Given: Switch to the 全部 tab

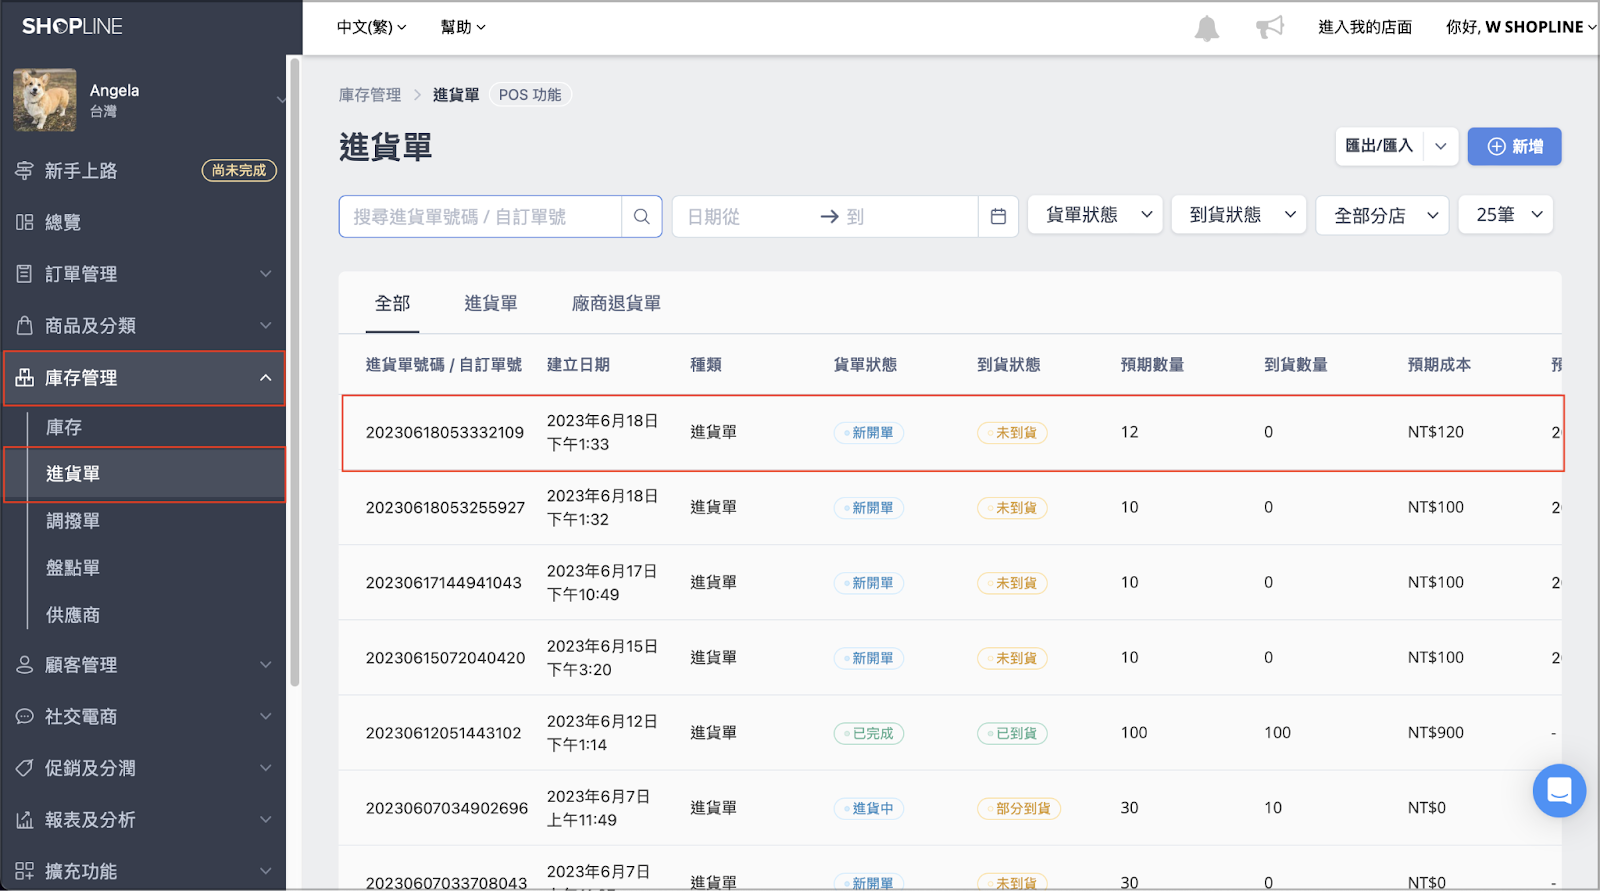Looking at the screenshot, I should (x=393, y=303).
